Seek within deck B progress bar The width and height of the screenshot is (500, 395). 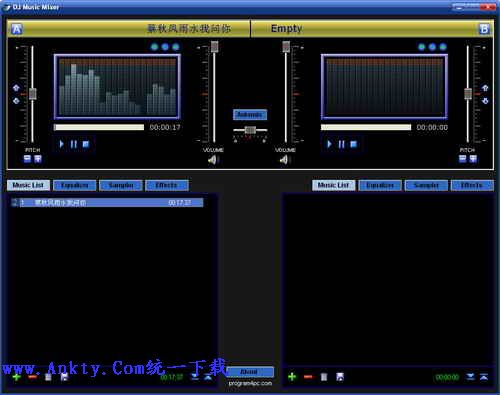pyautogui.click(x=366, y=127)
